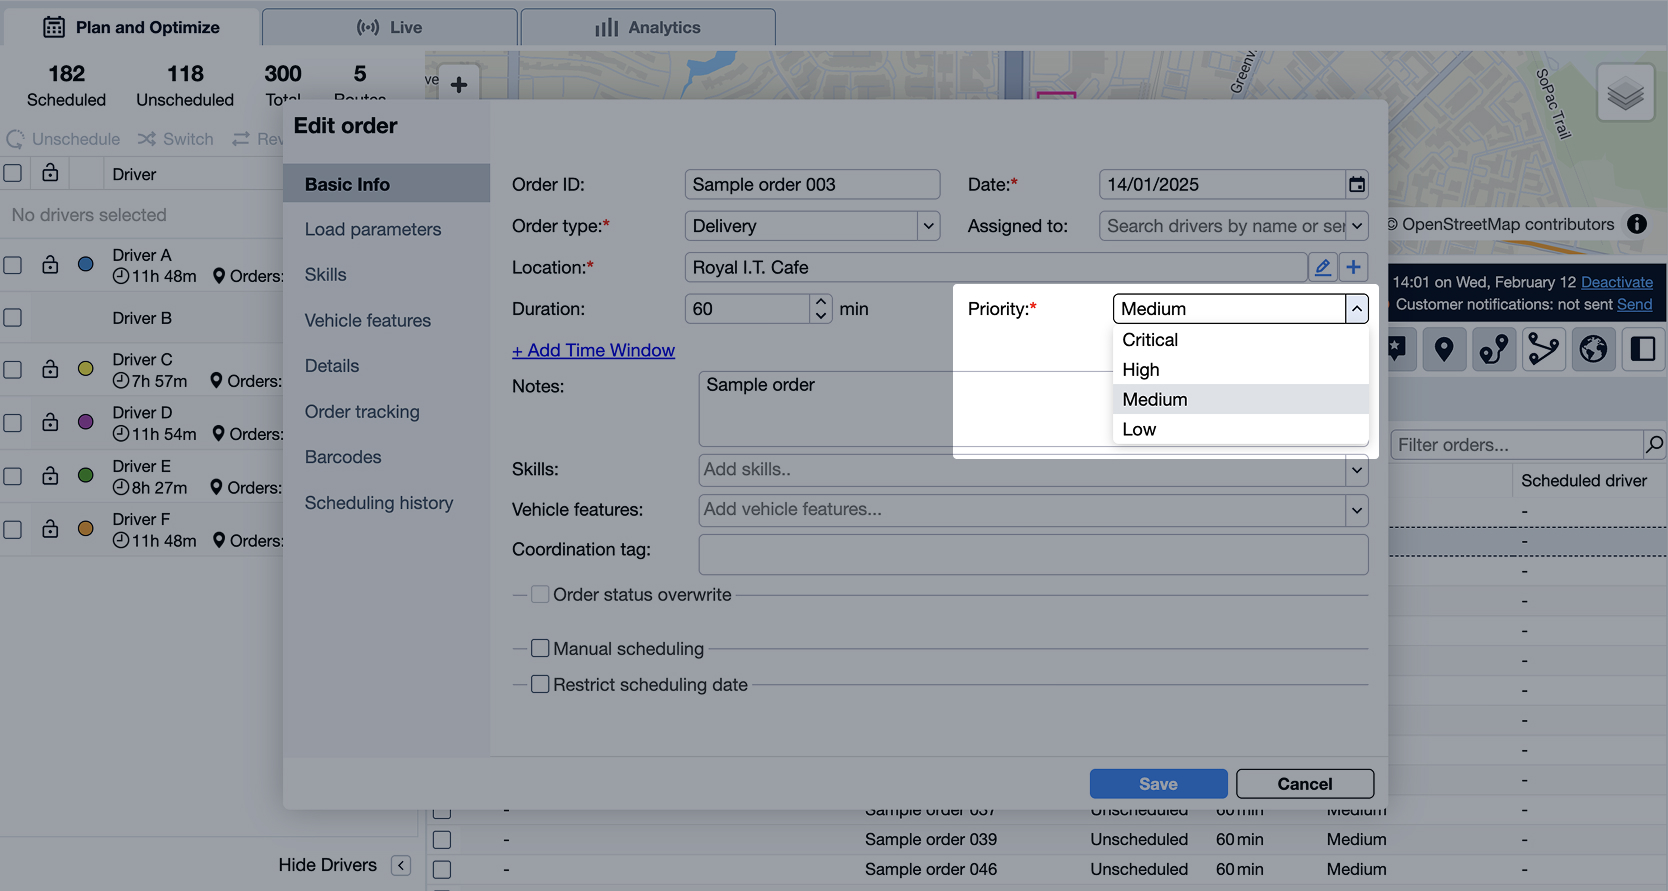Viewport: 1668px width, 891px height.
Task: Click the branching routes toolbar icon
Action: pyautogui.click(x=1543, y=349)
